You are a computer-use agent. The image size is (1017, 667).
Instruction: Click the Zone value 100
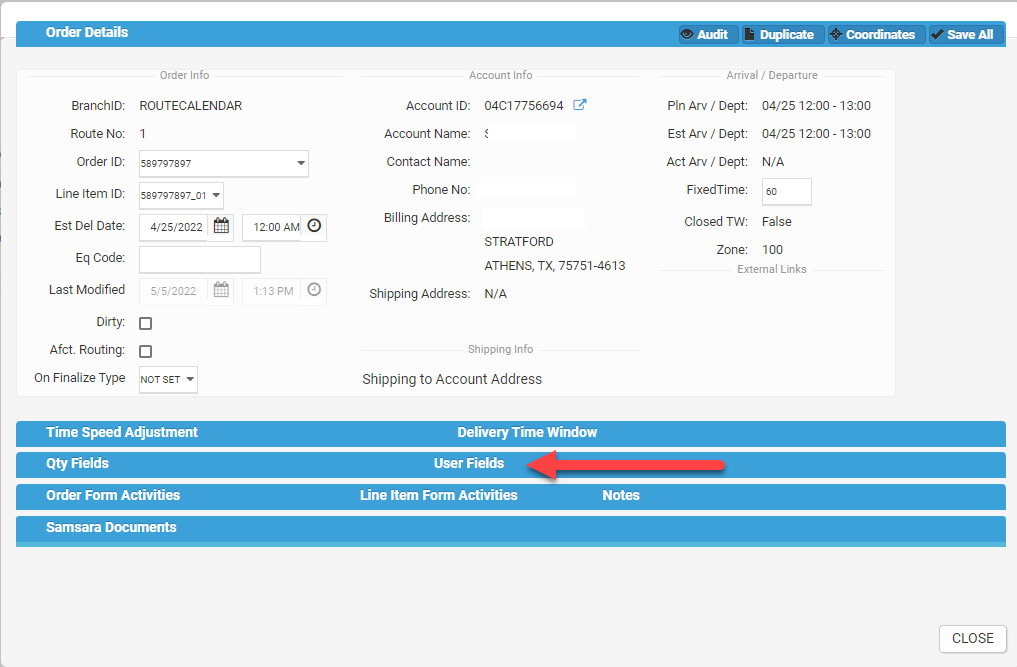tap(772, 250)
